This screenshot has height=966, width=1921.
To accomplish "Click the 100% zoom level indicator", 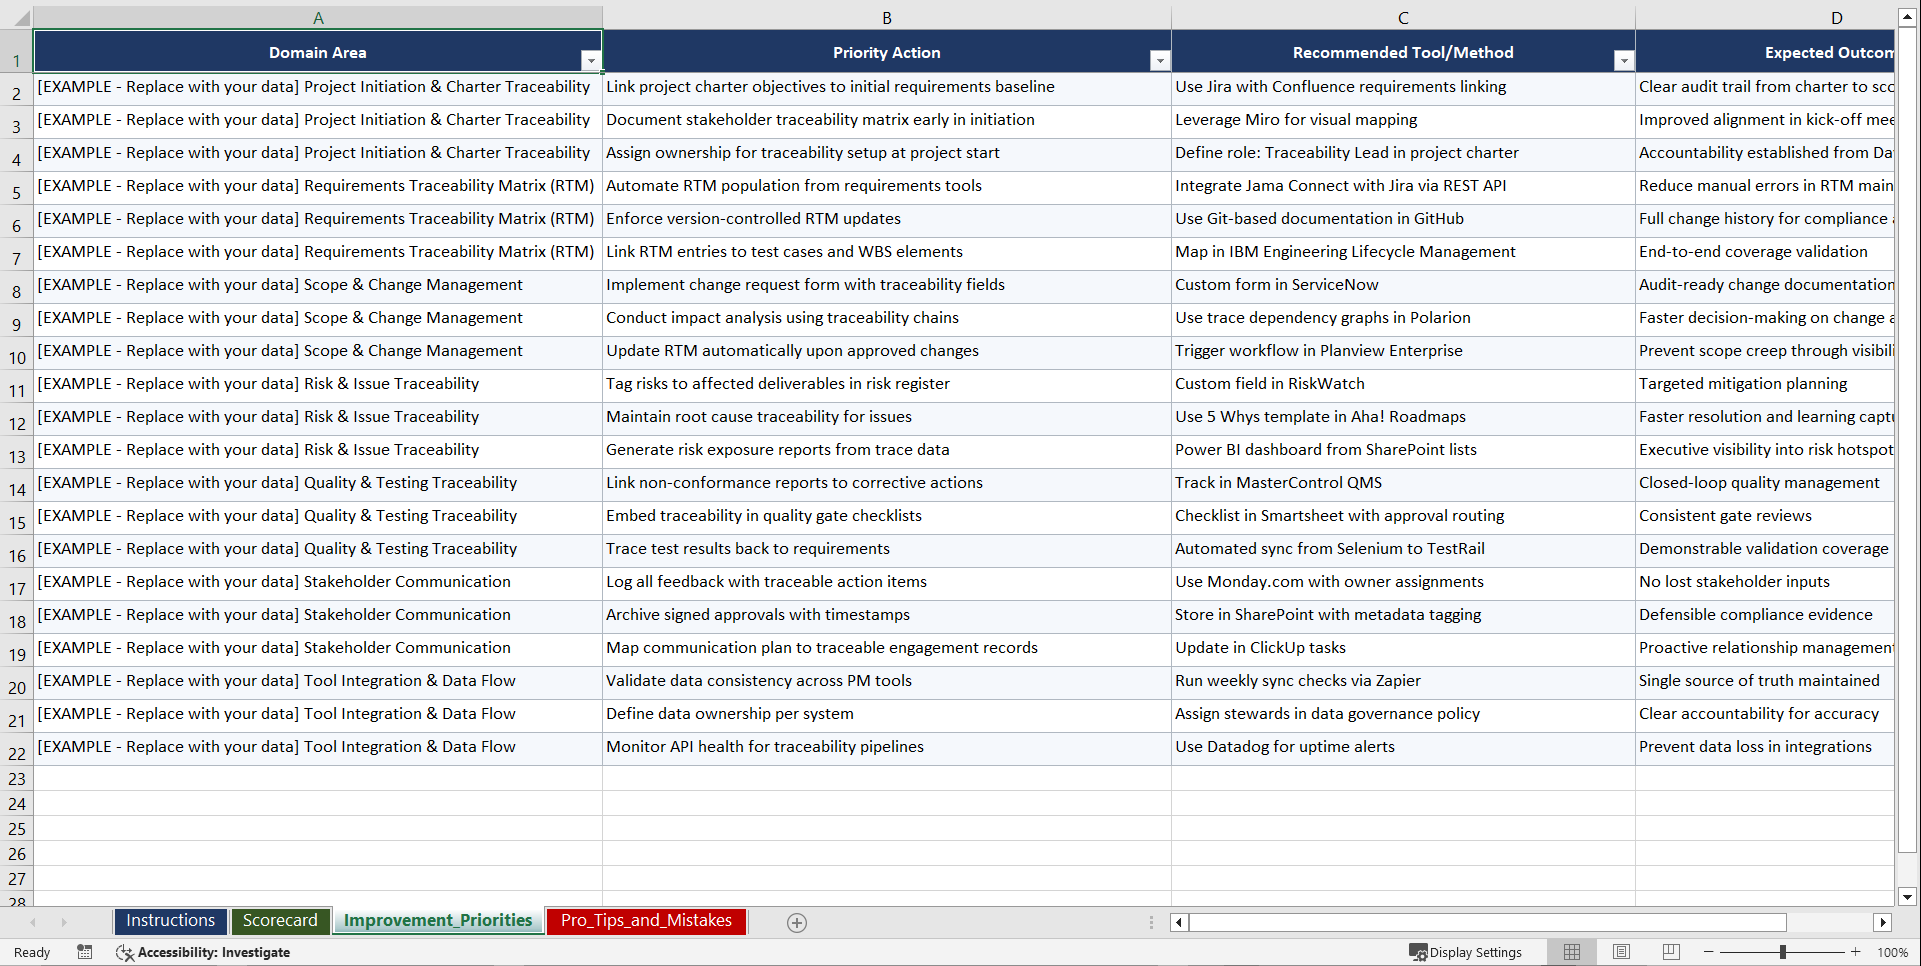I will (1893, 952).
